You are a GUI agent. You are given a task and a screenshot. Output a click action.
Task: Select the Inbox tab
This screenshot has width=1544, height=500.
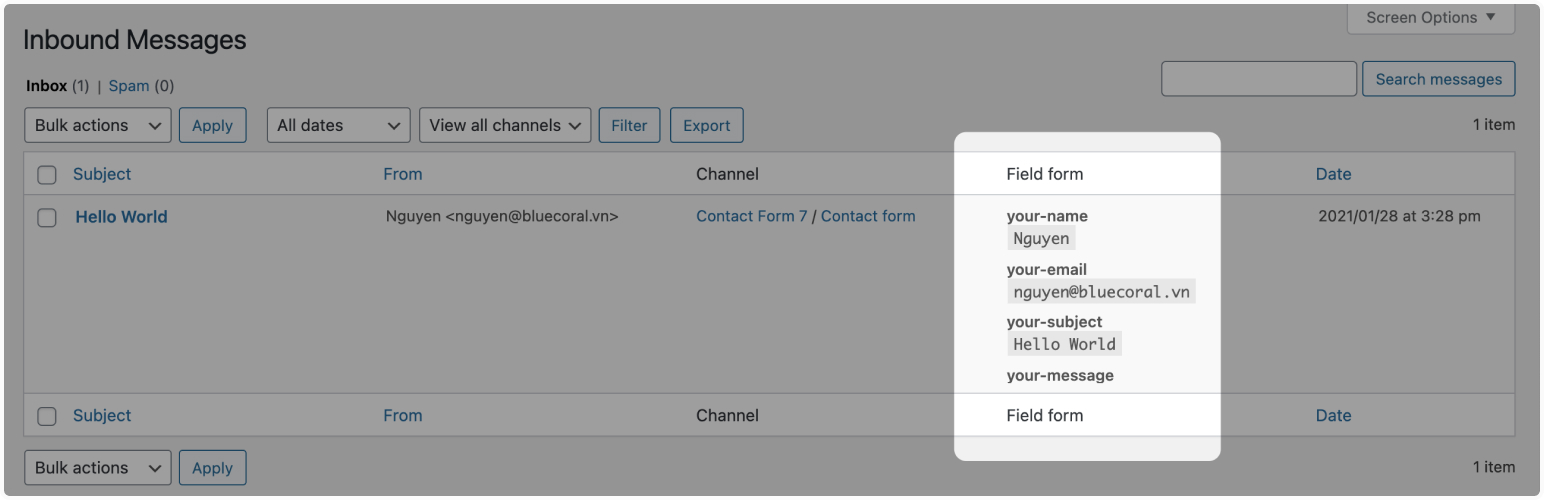[x=47, y=86]
